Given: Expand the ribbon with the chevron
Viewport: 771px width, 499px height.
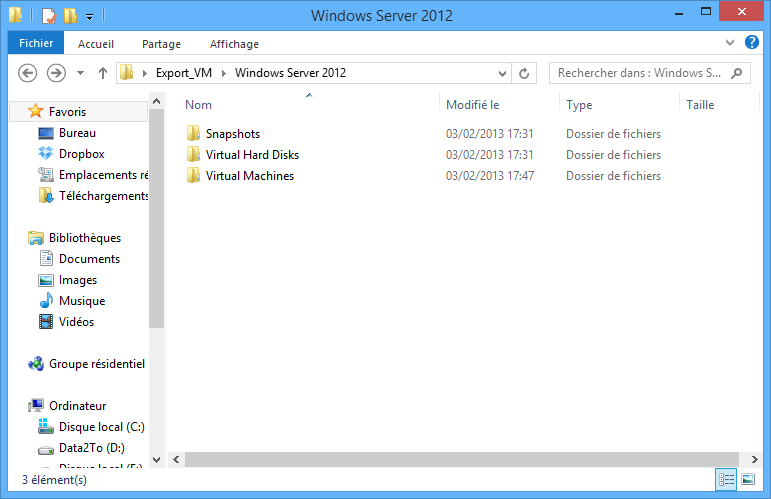Looking at the screenshot, I should click(730, 43).
